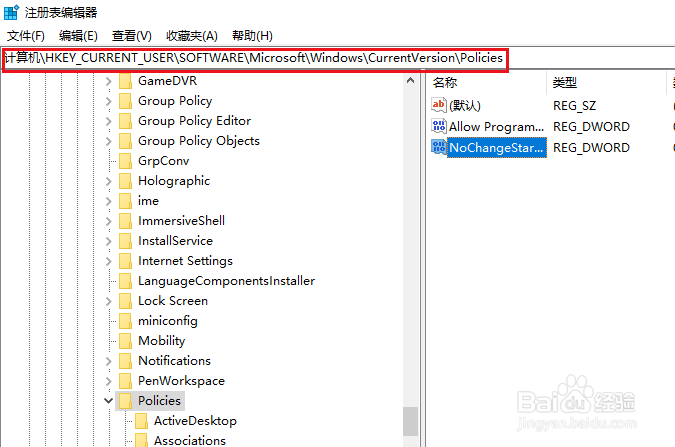The image size is (675, 447).
Task: Expand the Holographic key
Action: click(108, 181)
